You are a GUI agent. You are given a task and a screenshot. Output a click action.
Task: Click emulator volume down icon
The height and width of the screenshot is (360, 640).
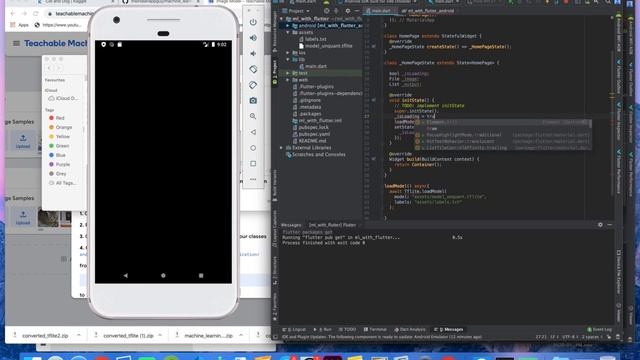(253, 53)
